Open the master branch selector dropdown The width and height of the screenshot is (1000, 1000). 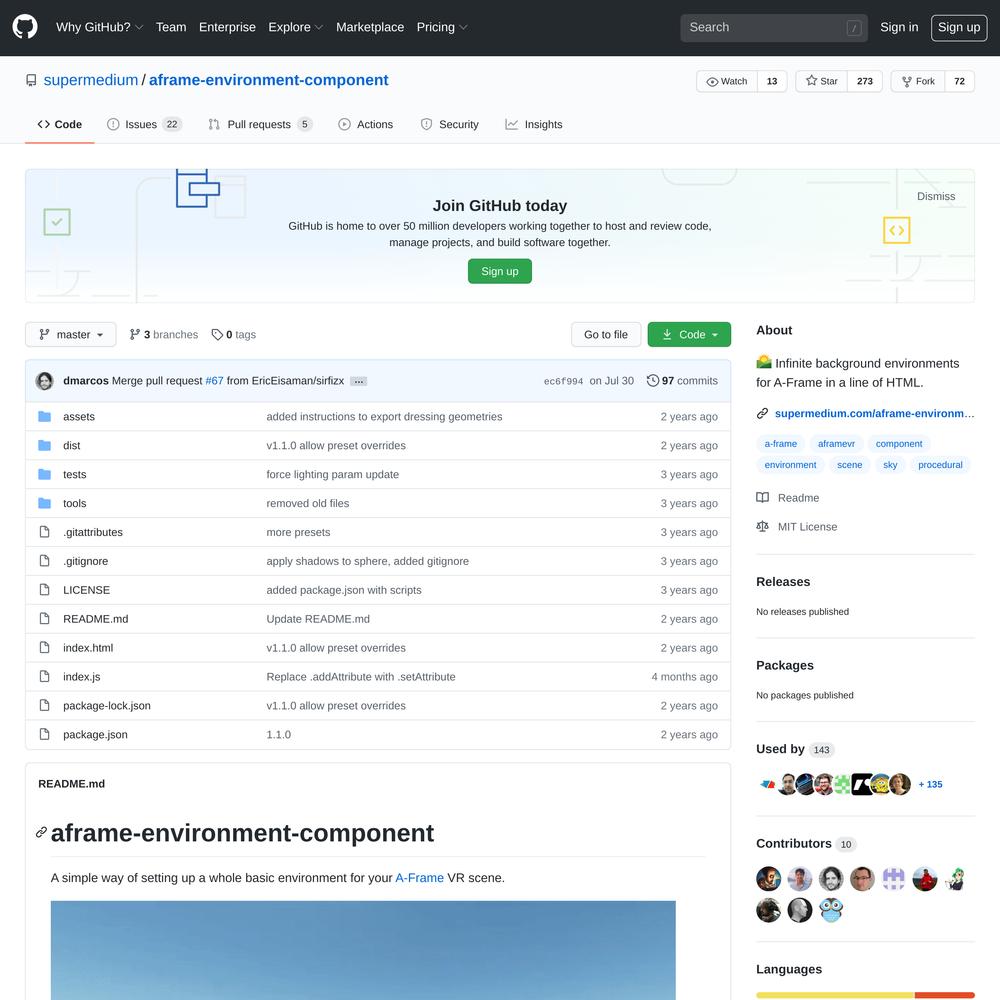click(71, 335)
